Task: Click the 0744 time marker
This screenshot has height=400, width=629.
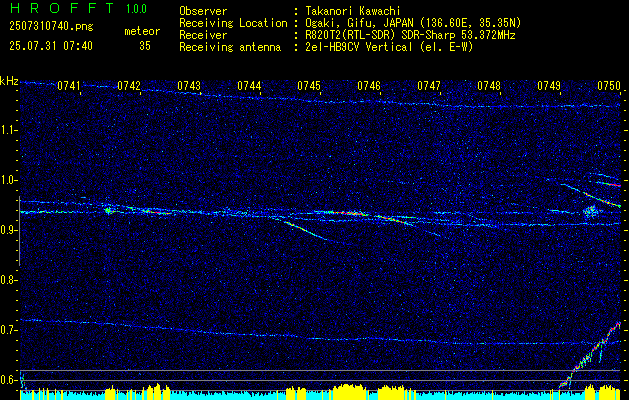Action: (249, 86)
